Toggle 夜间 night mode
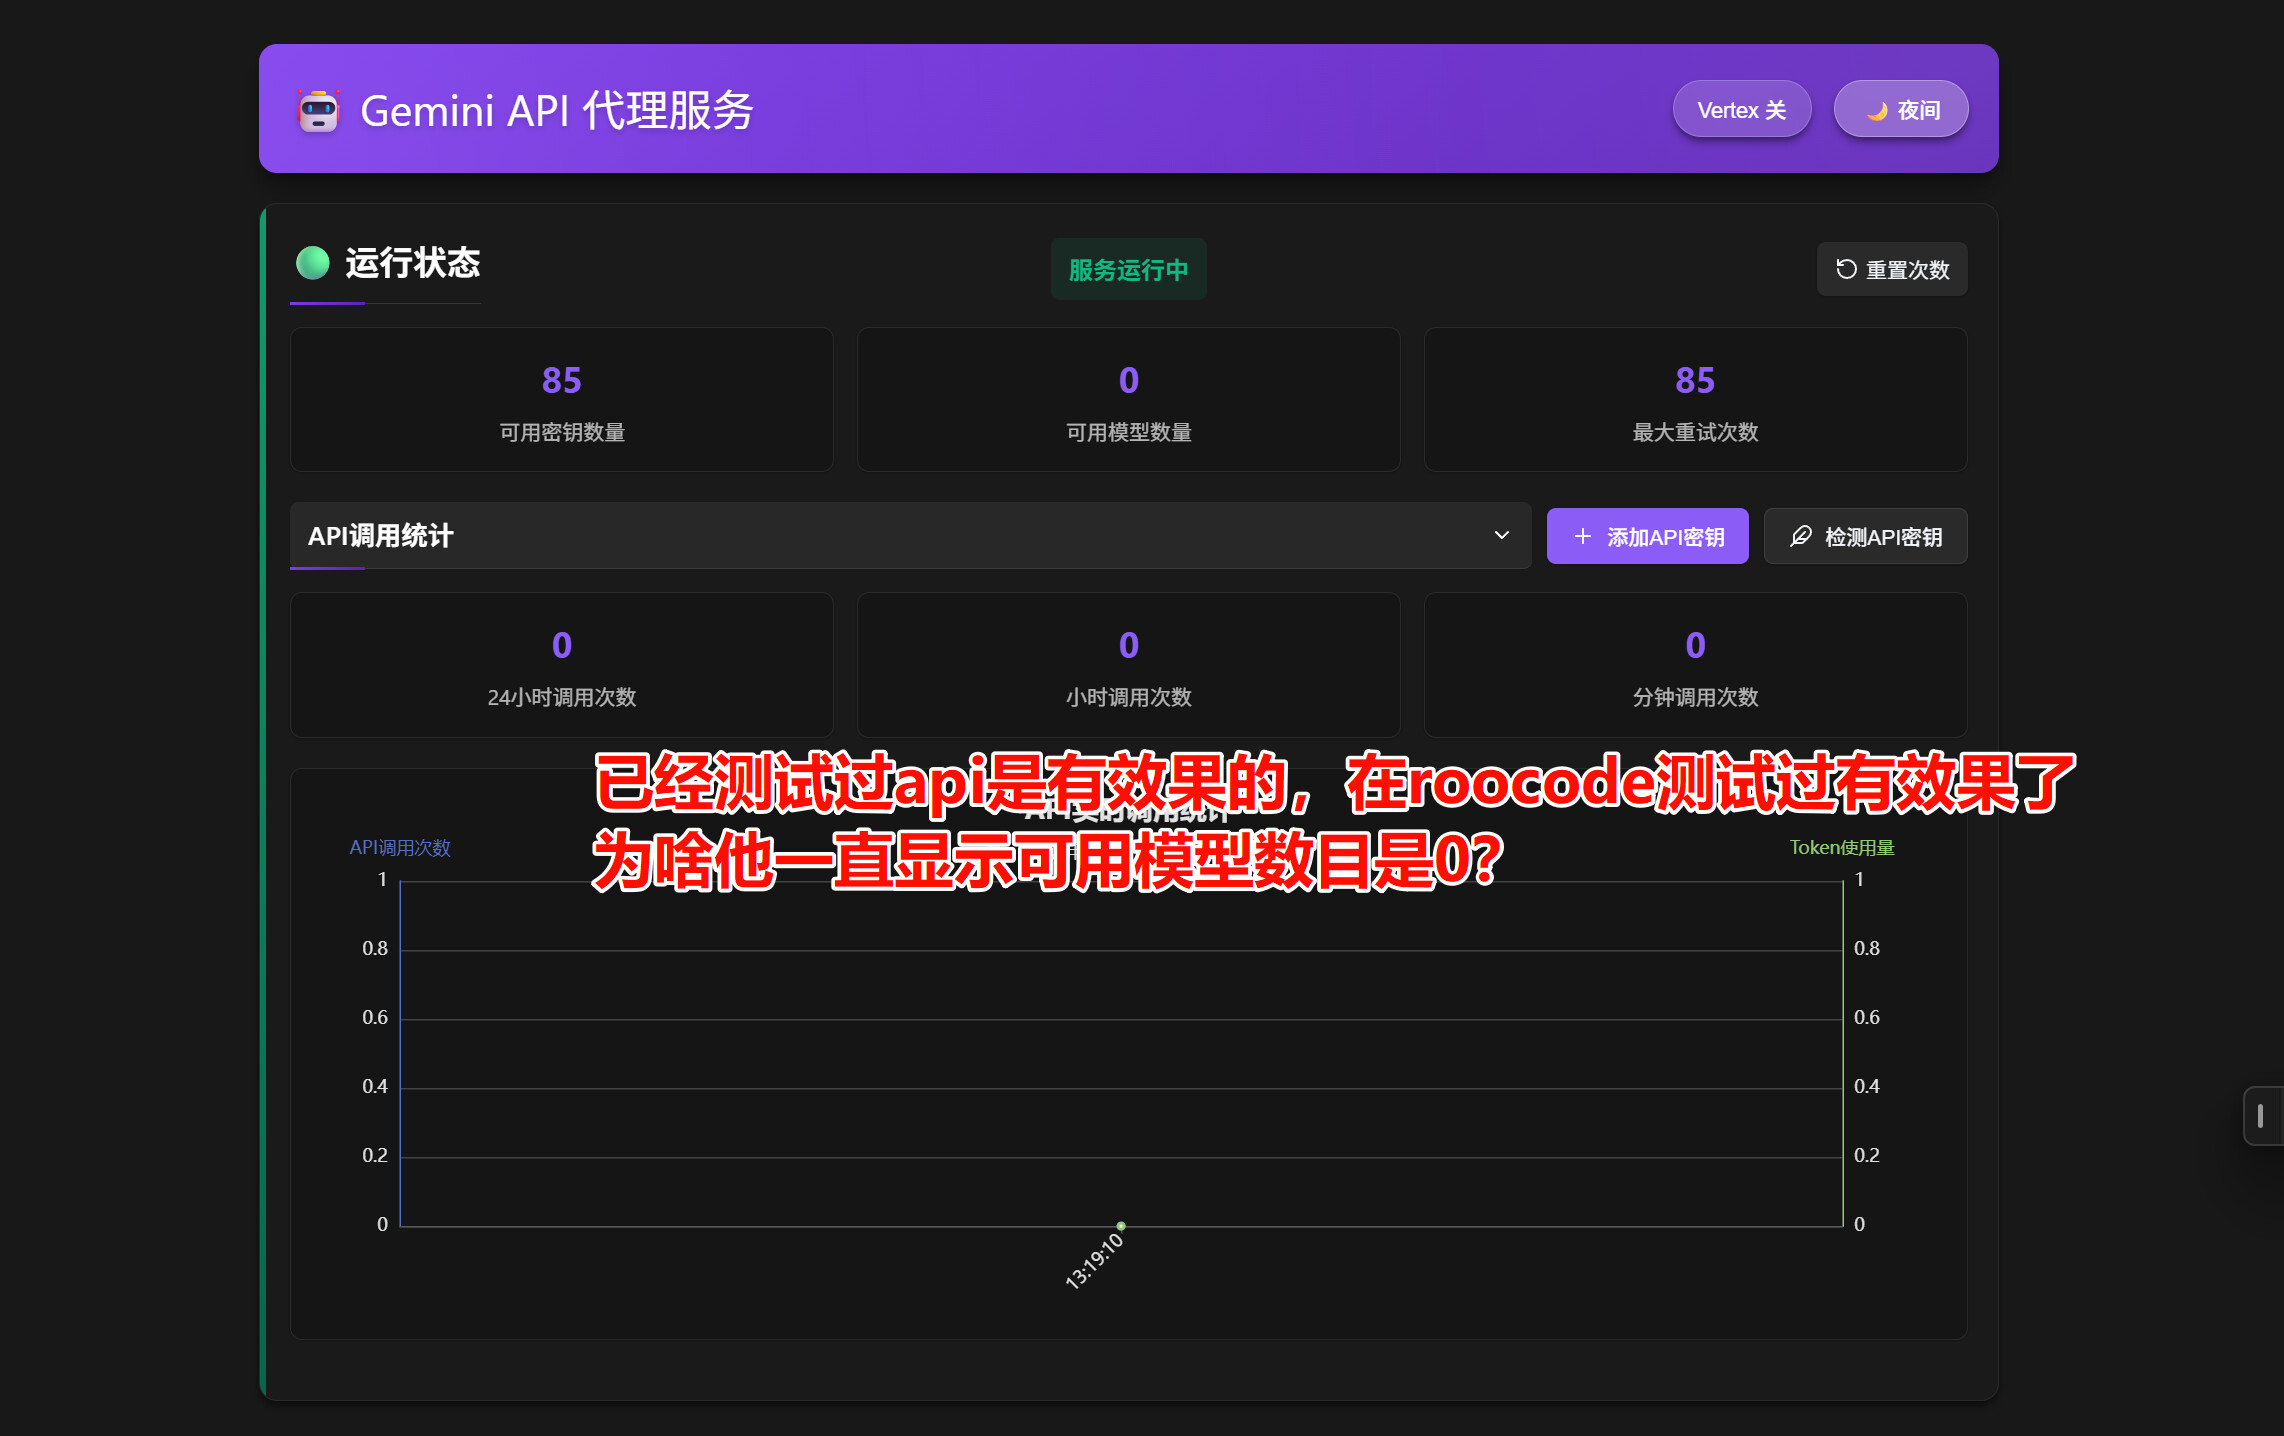Viewport: 2284px width, 1436px height. (x=1901, y=110)
